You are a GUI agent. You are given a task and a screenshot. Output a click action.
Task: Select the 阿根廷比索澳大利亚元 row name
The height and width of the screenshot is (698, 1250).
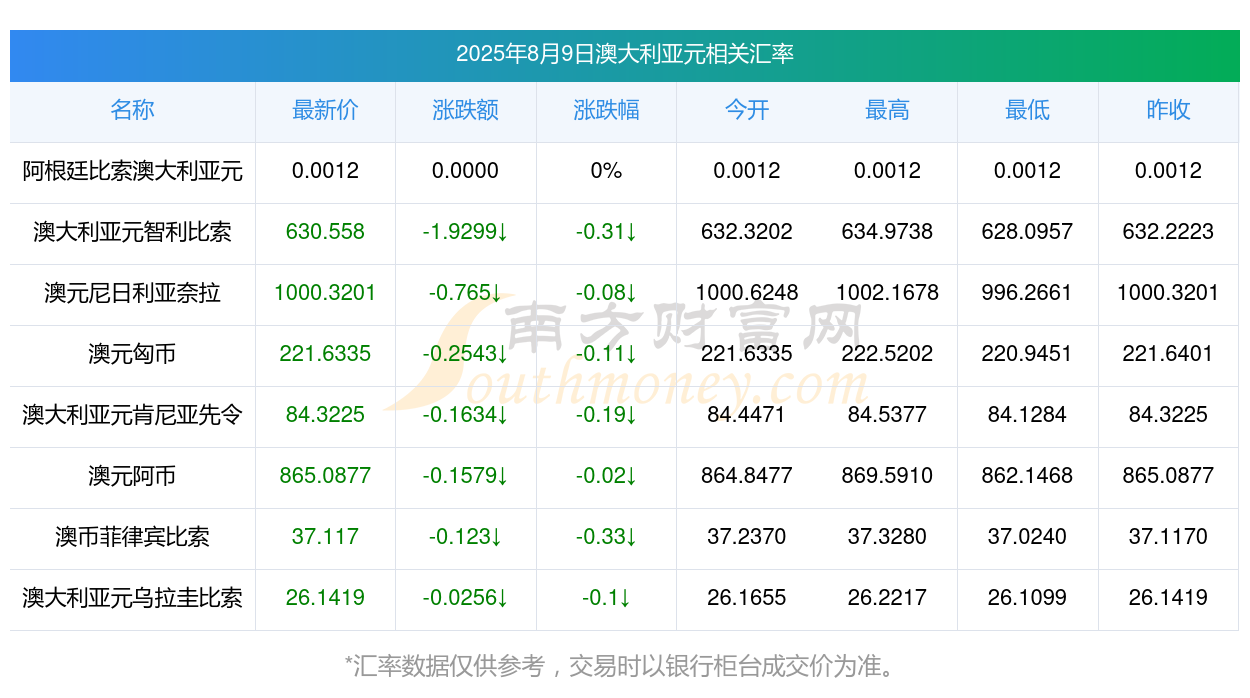click(x=132, y=171)
